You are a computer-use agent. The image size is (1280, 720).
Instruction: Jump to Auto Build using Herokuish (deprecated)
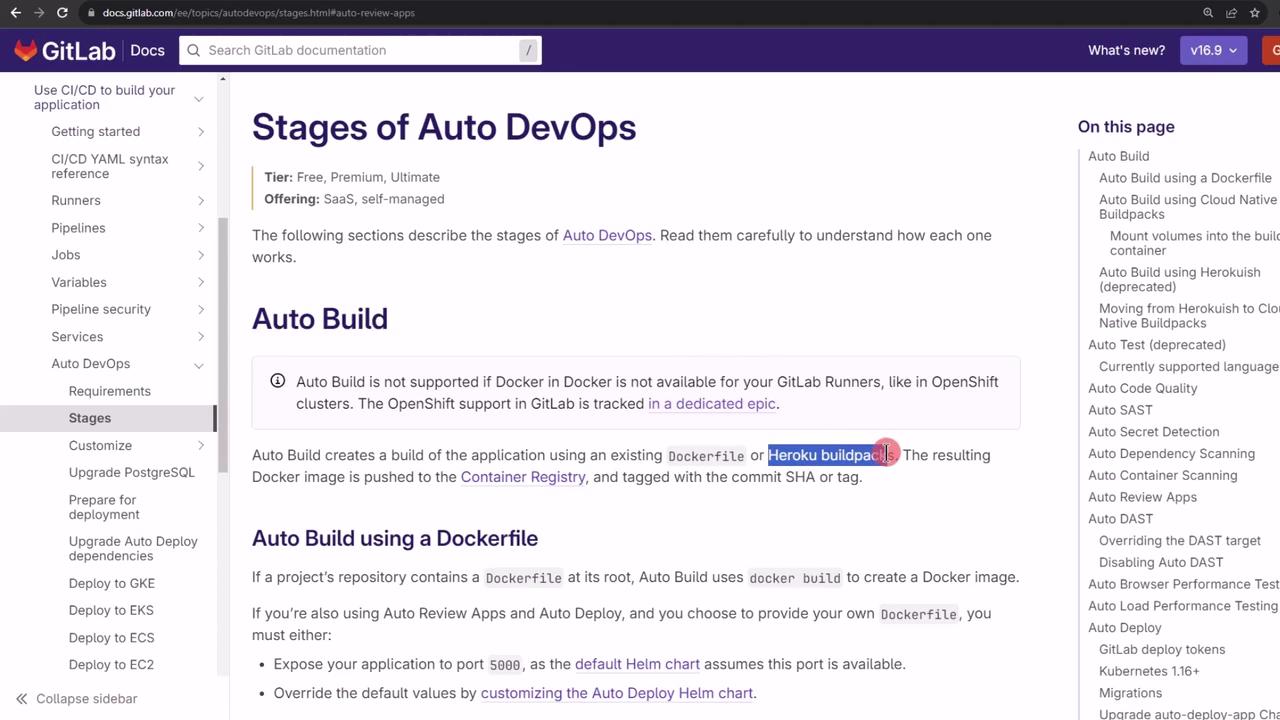click(1179, 279)
